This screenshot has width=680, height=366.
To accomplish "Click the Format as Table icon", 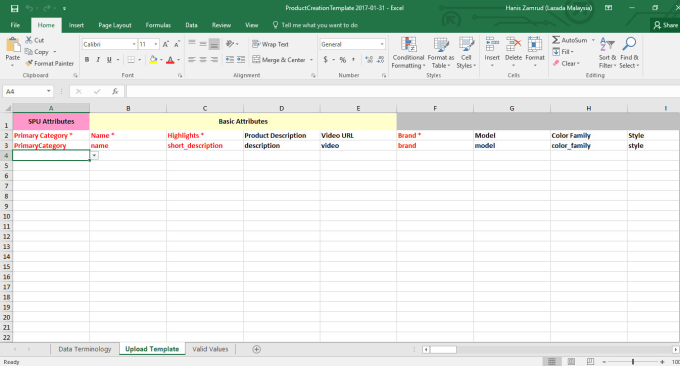I will [441, 45].
